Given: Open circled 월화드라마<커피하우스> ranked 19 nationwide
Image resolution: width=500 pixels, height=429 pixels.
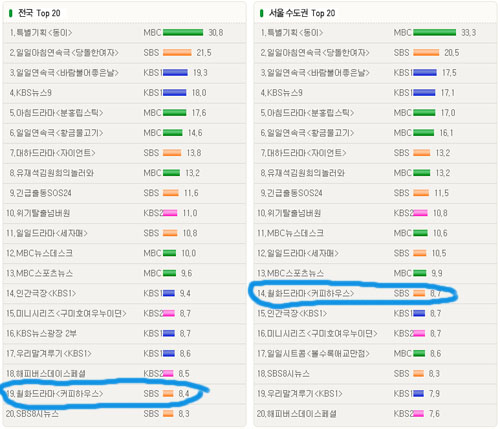Looking at the screenshot, I should click(55, 394).
